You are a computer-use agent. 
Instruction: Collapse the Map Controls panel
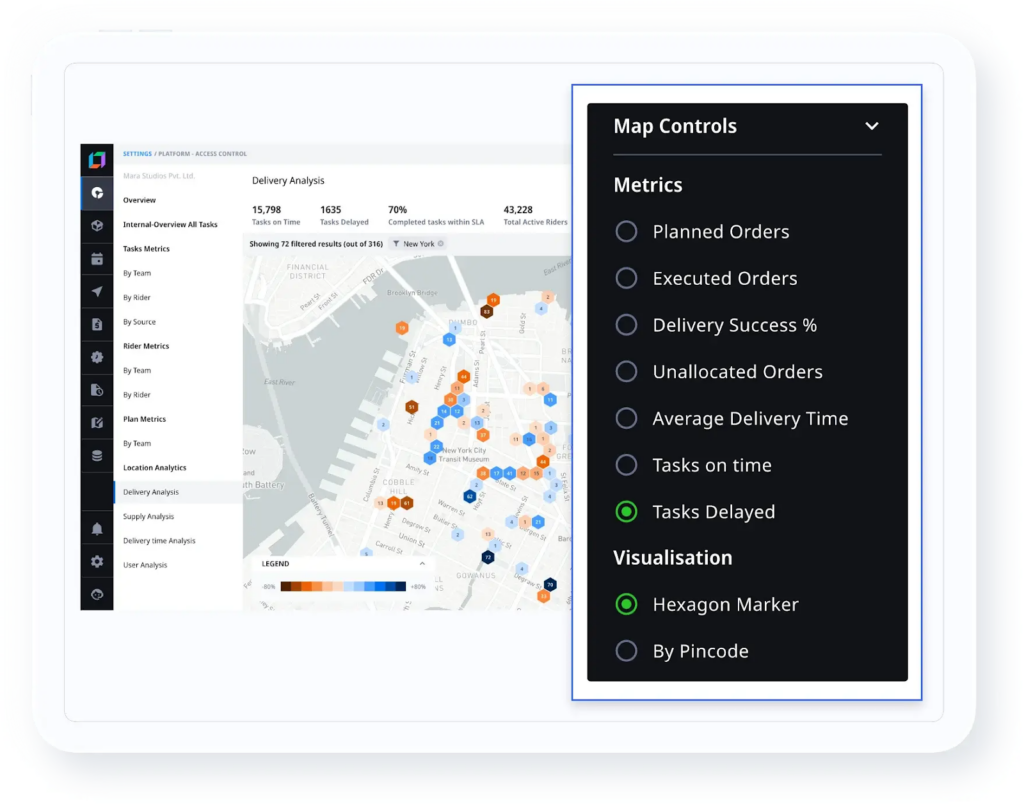pos(872,126)
